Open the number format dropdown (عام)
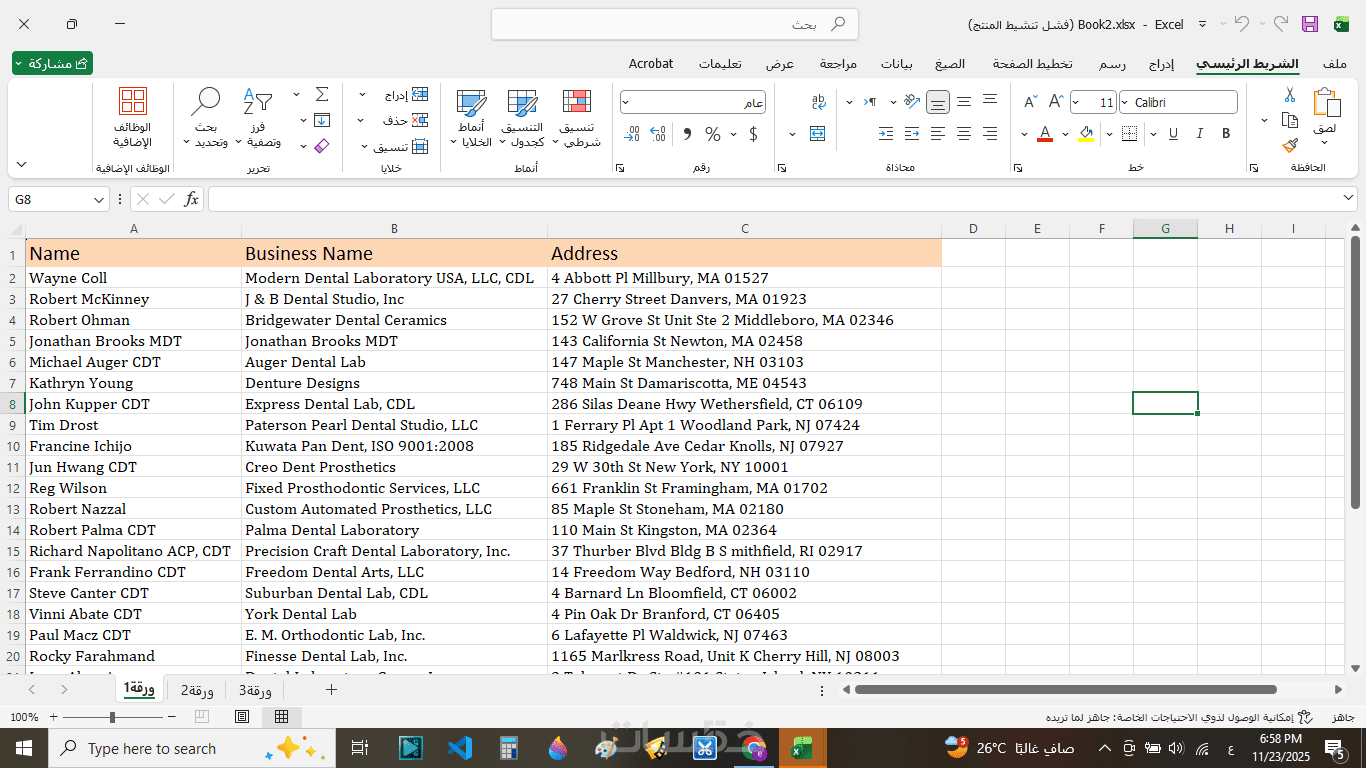The width and height of the screenshot is (1366, 768). [x=625, y=102]
